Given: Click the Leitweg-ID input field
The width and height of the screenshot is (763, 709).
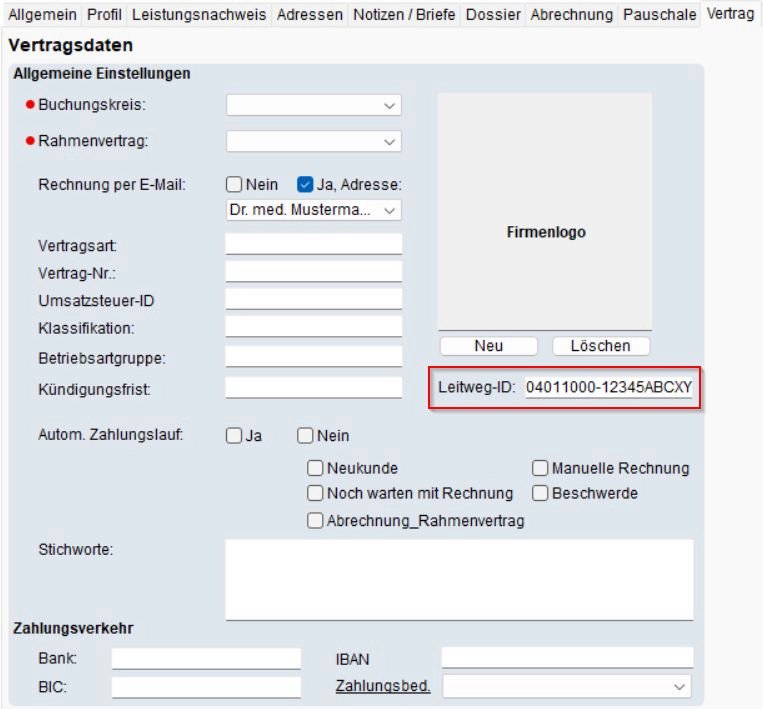Looking at the screenshot, I should coord(608,388).
